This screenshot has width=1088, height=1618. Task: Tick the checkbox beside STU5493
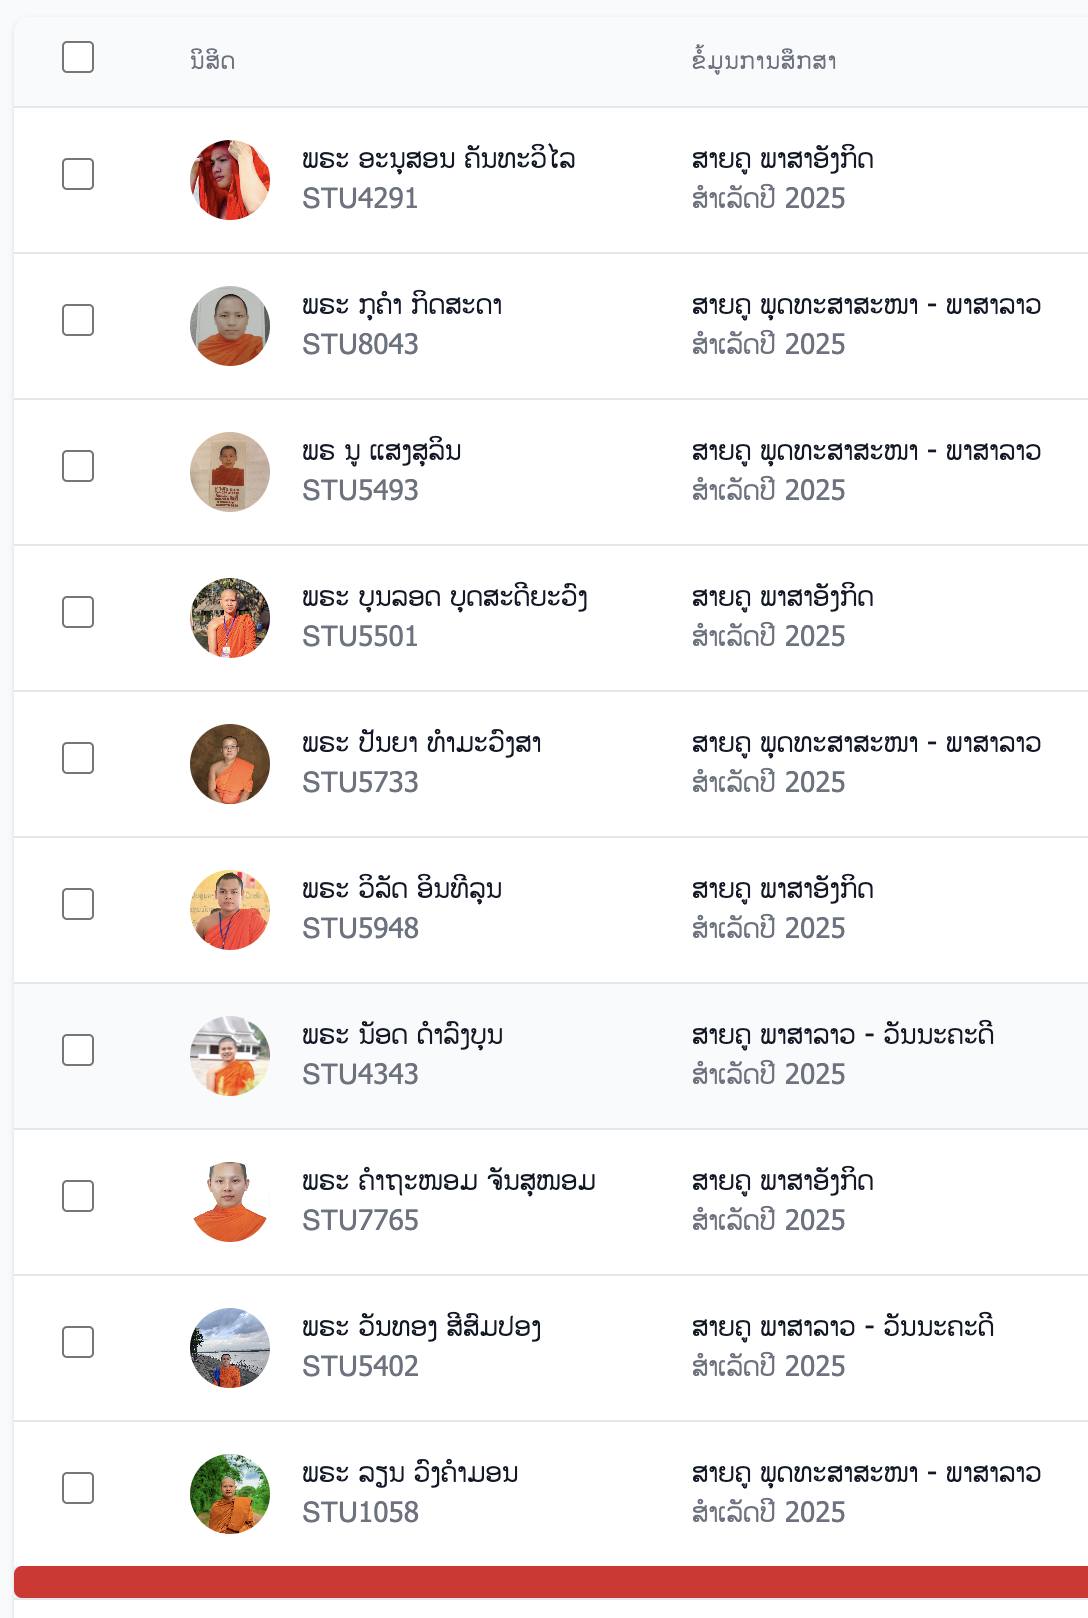coord(78,466)
